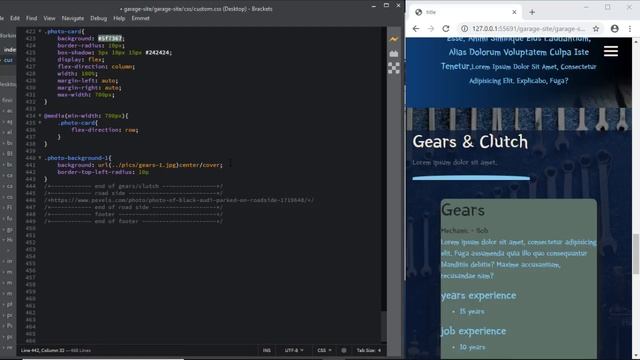Click the Mechanic - Bob line in card
This screenshot has width=640, height=360.
[x=464, y=231]
